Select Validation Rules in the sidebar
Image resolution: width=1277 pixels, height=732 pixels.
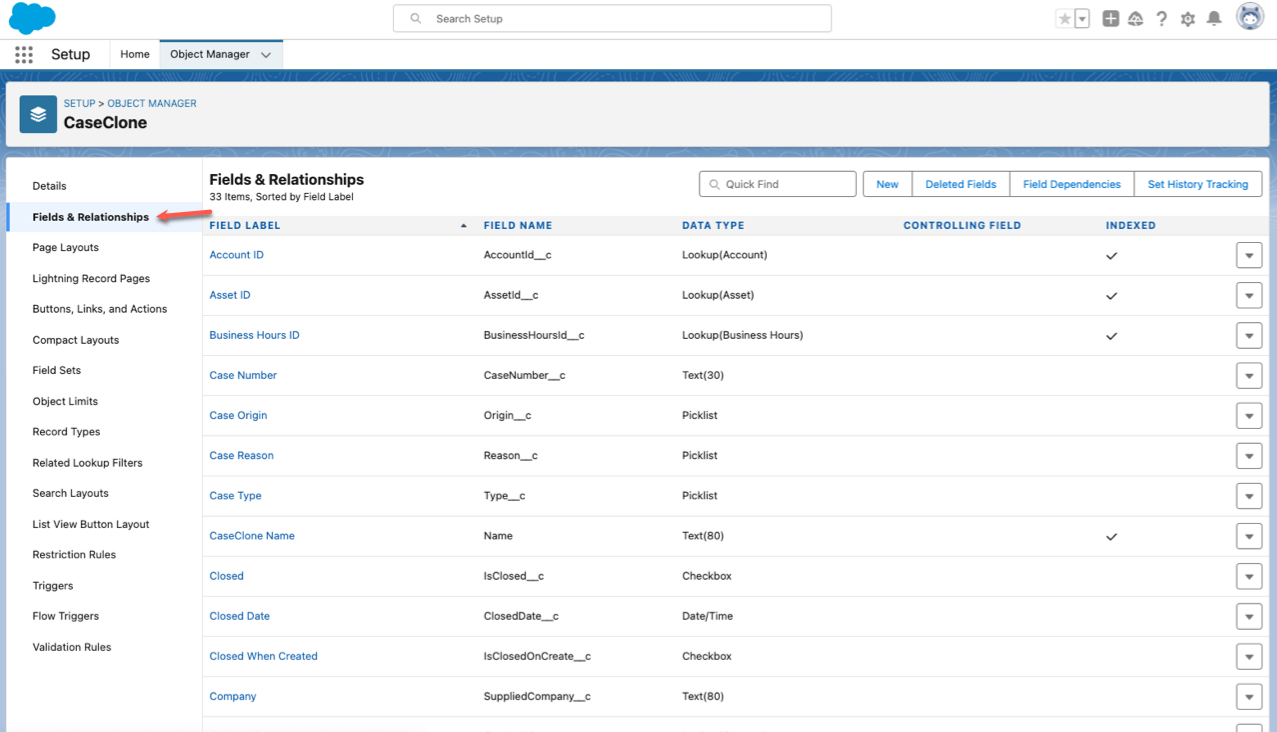[x=72, y=647]
